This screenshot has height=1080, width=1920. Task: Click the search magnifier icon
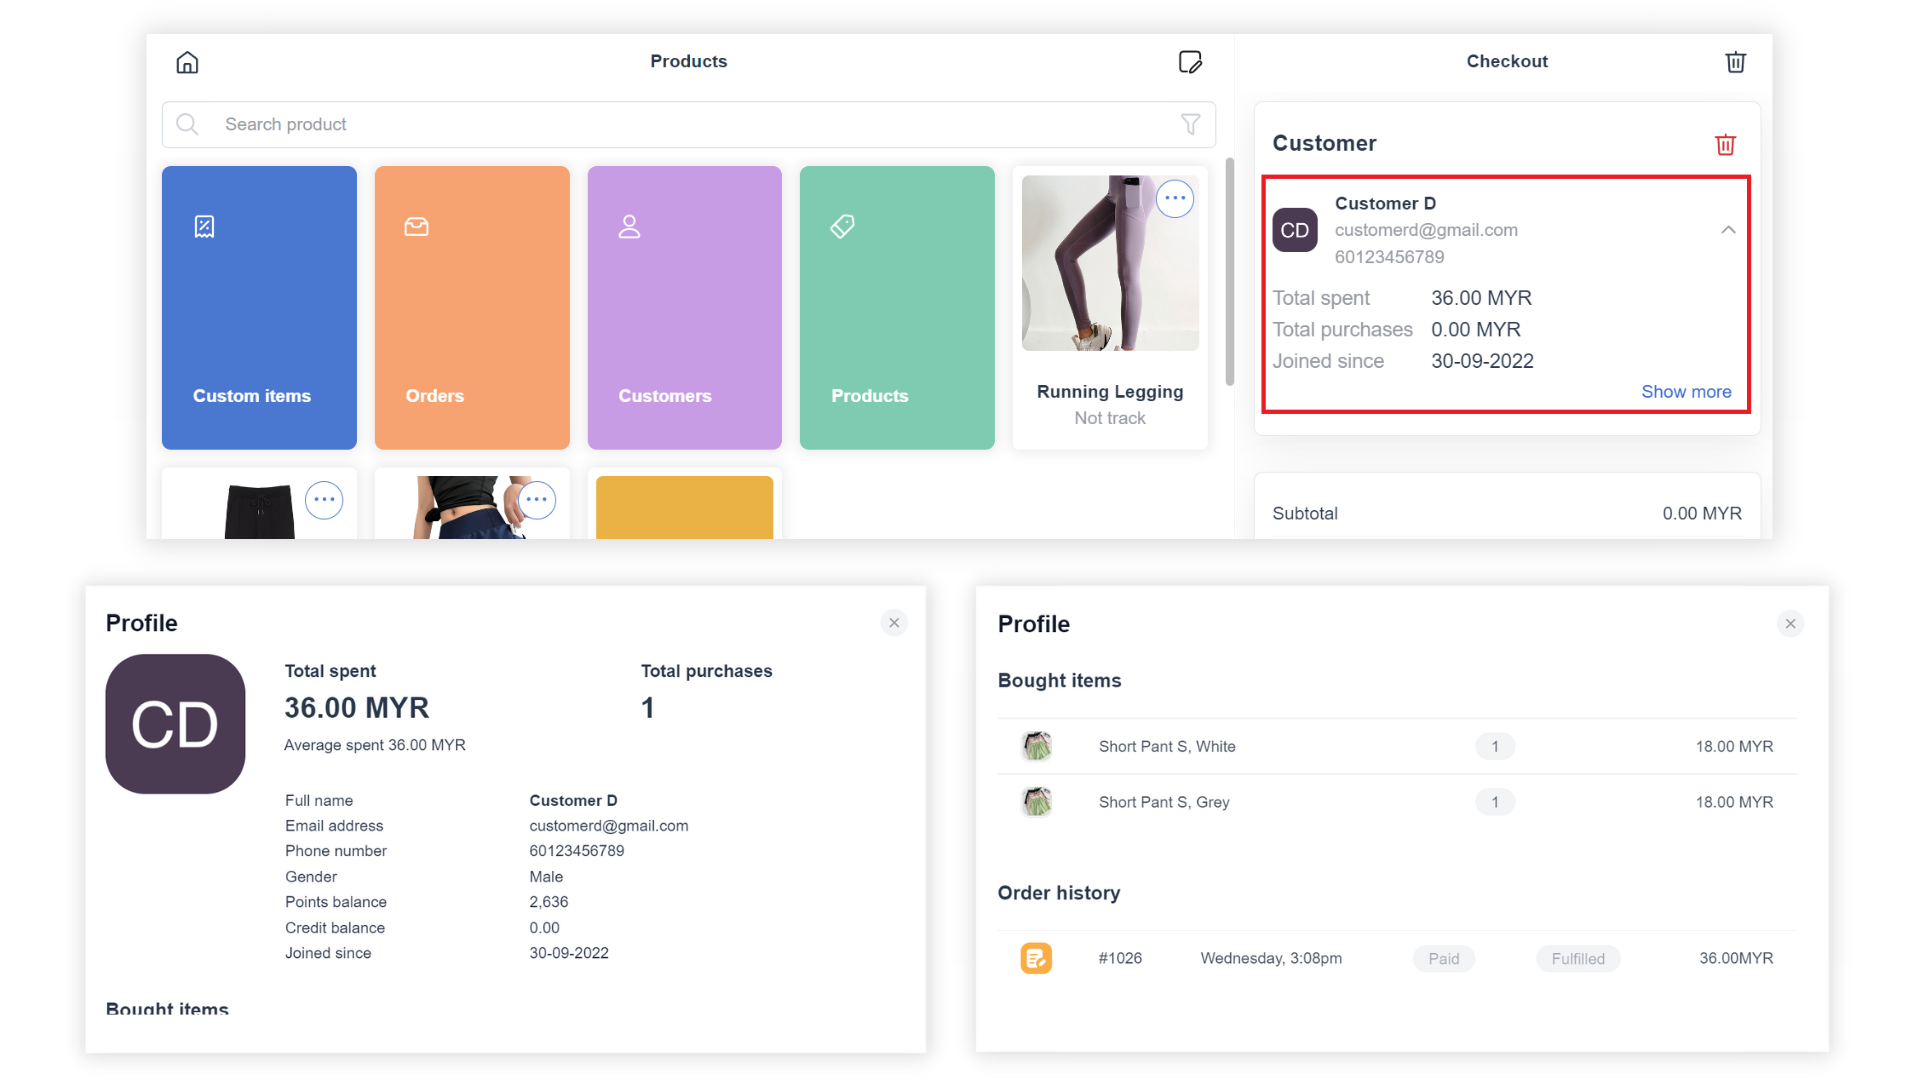pos(187,124)
